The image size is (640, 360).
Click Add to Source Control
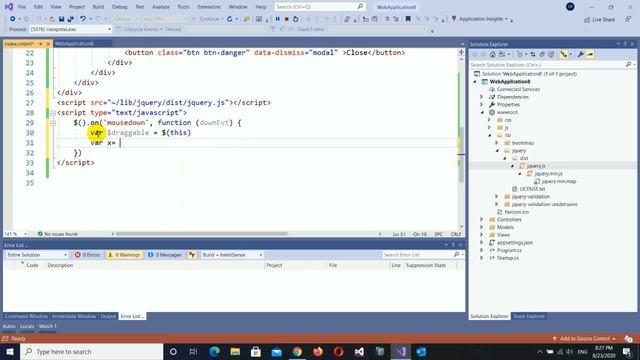584,339
